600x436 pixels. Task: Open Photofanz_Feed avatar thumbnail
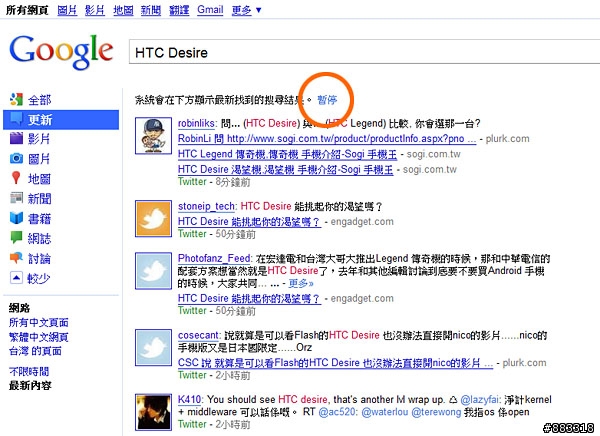[153, 271]
